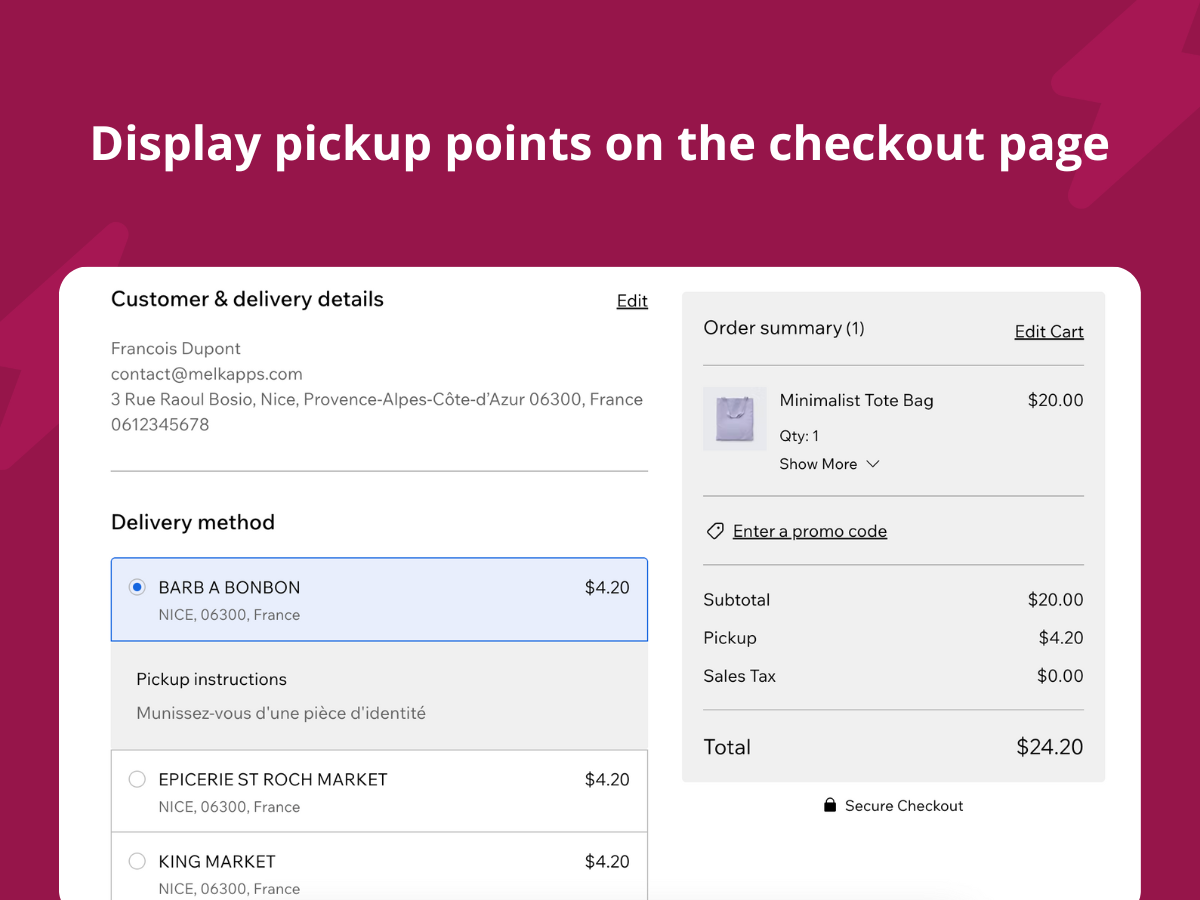Click Enter a promo code link
Image resolution: width=1200 pixels, height=900 pixels.
(810, 531)
